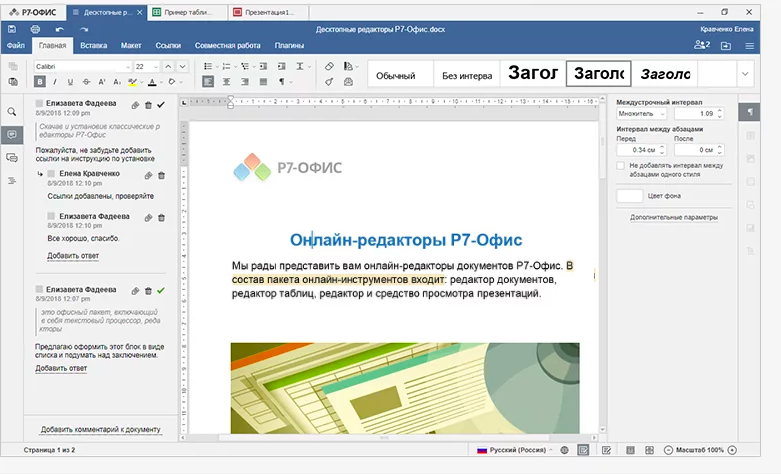Click 'Добавить комментарий к документу' link
Image resolution: width=781 pixels, height=474 pixels.
[100, 429]
